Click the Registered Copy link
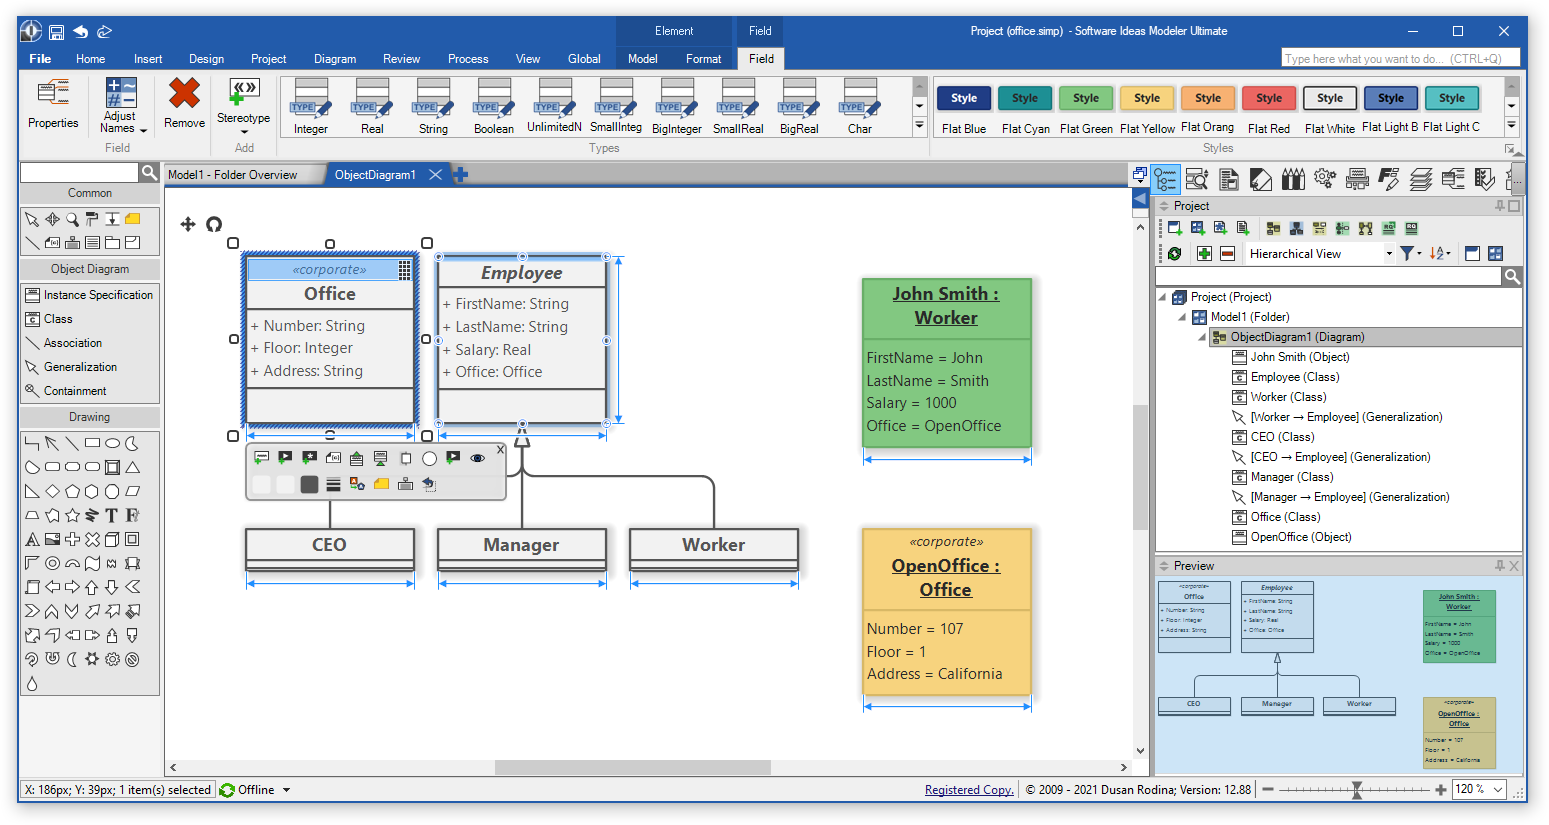1549x825 pixels. (x=969, y=790)
